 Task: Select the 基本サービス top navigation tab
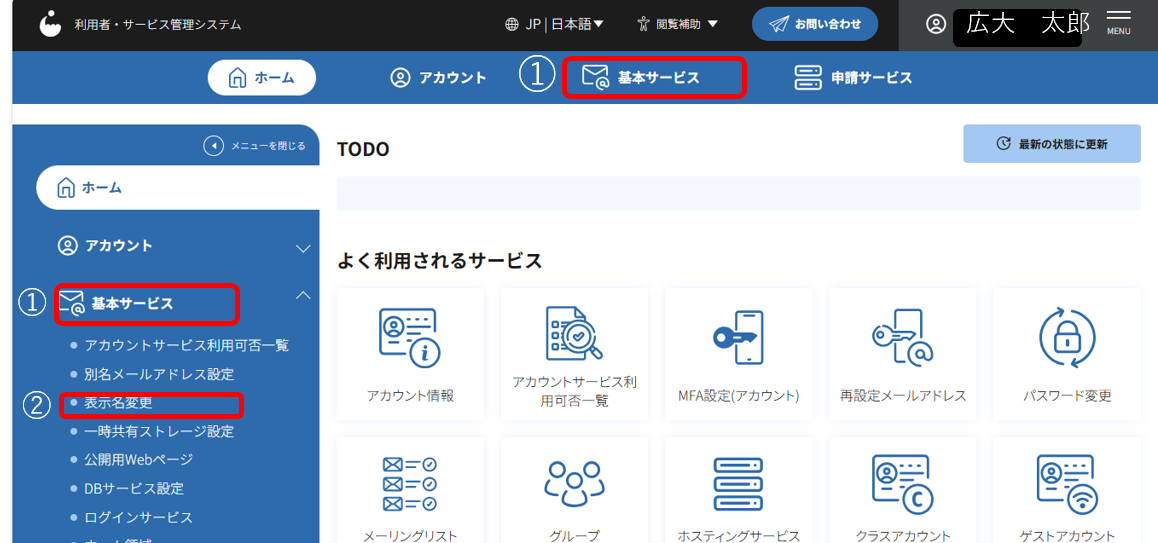[654, 77]
